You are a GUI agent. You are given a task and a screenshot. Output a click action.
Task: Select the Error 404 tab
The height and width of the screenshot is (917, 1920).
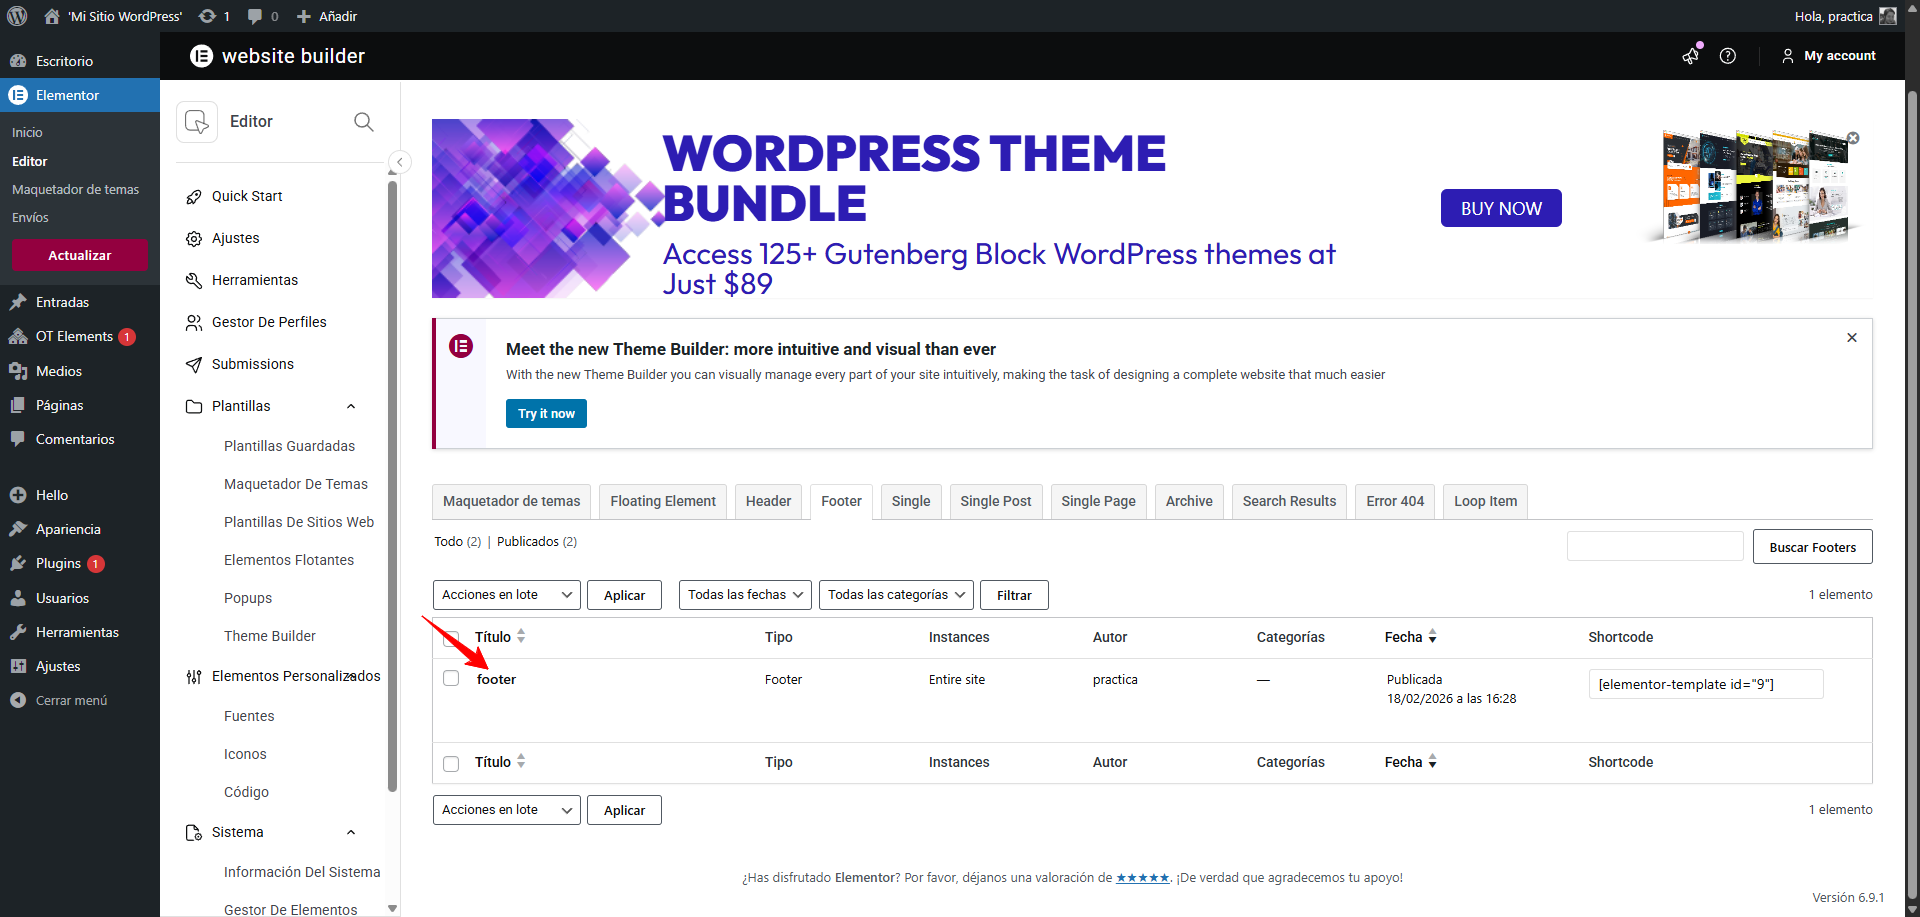[x=1394, y=501]
